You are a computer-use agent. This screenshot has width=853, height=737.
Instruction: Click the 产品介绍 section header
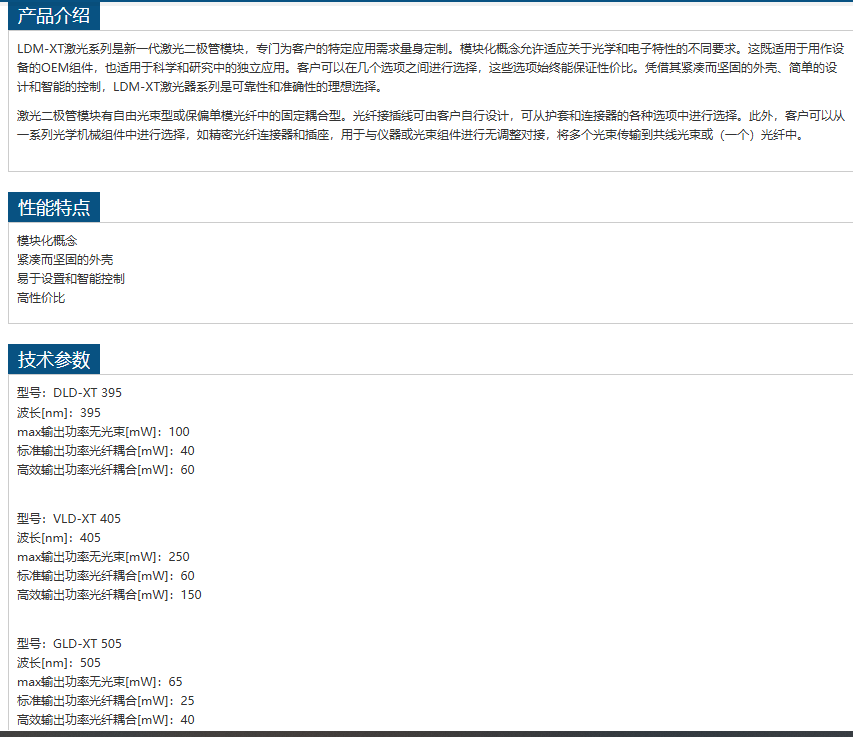coord(54,15)
